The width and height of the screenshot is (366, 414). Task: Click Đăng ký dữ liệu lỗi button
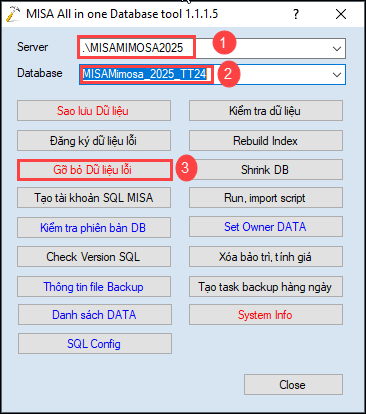pos(94,141)
